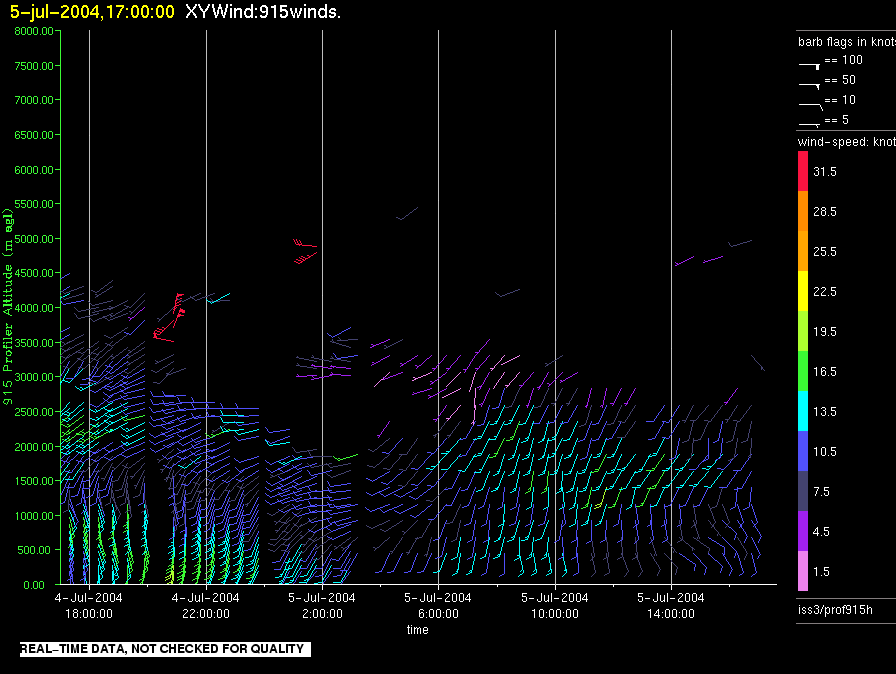Select the dark orange 28.5 knots color swatch
Viewport: 896px width, 674px height.
click(803, 211)
